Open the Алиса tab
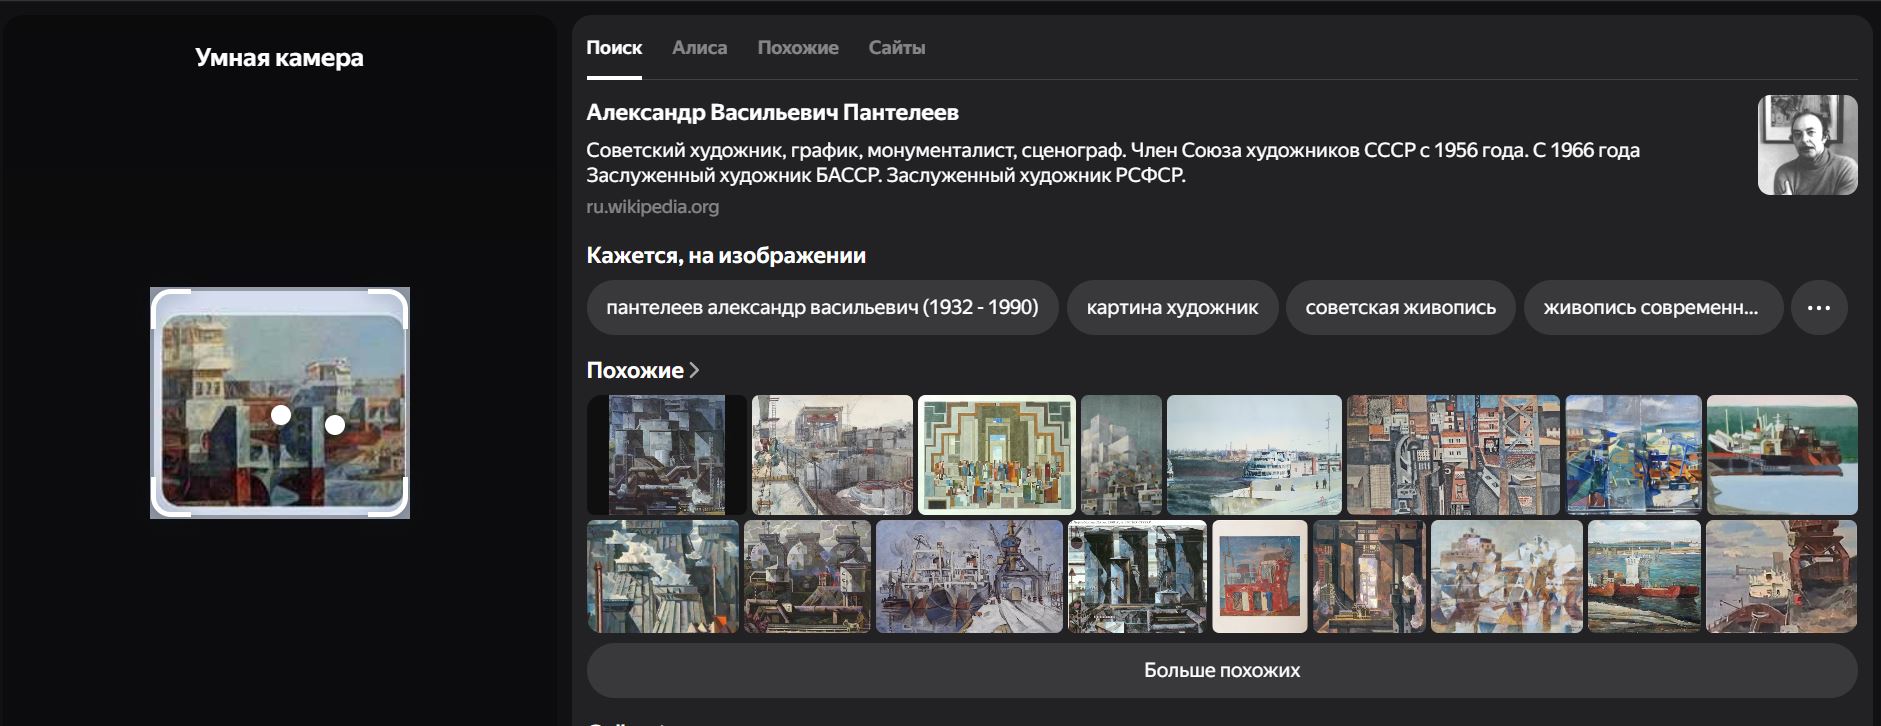Image resolution: width=1881 pixels, height=726 pixels. pyautogui.click(x=699, y=48)
